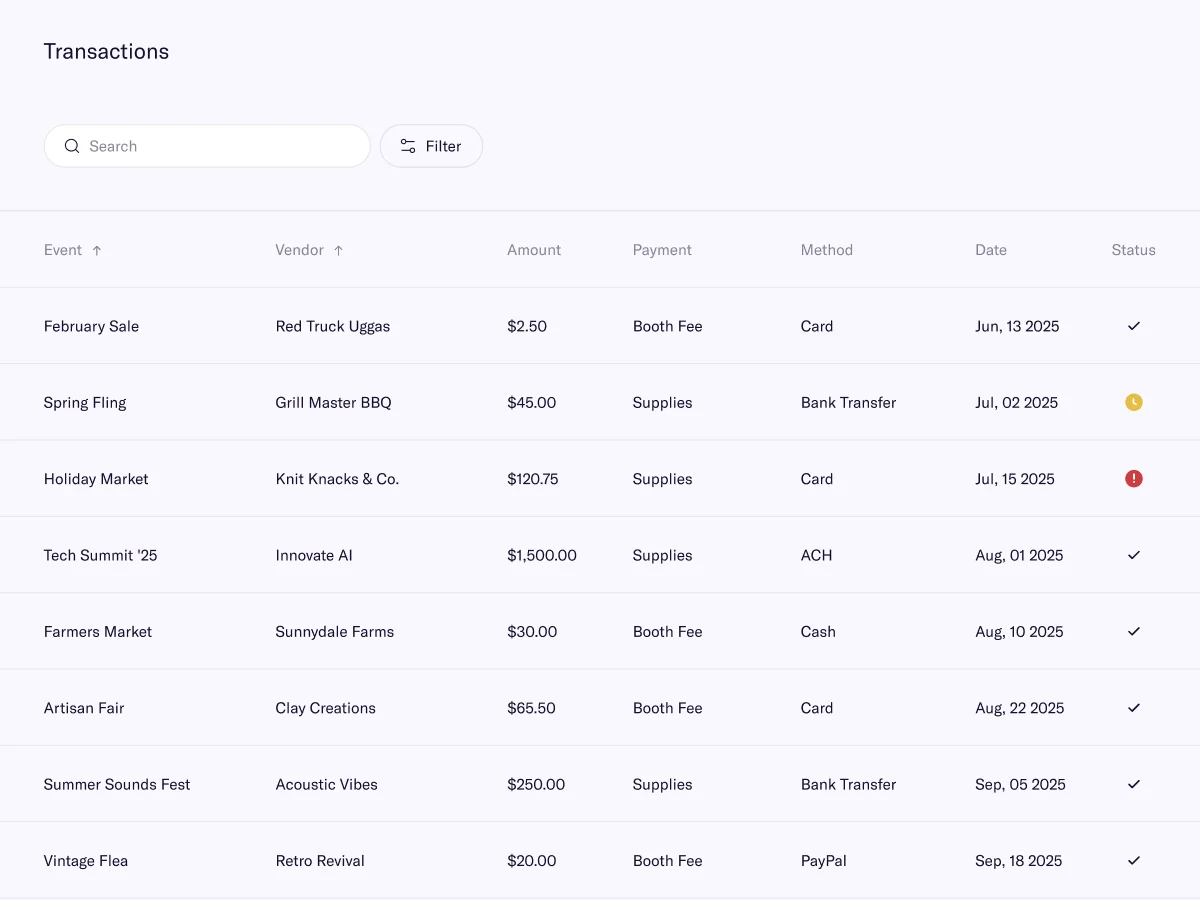Select the Tech Summit '25 event cell
Image resolution: width=1200 pixels, height=900 pixels.
pos(100,555)
